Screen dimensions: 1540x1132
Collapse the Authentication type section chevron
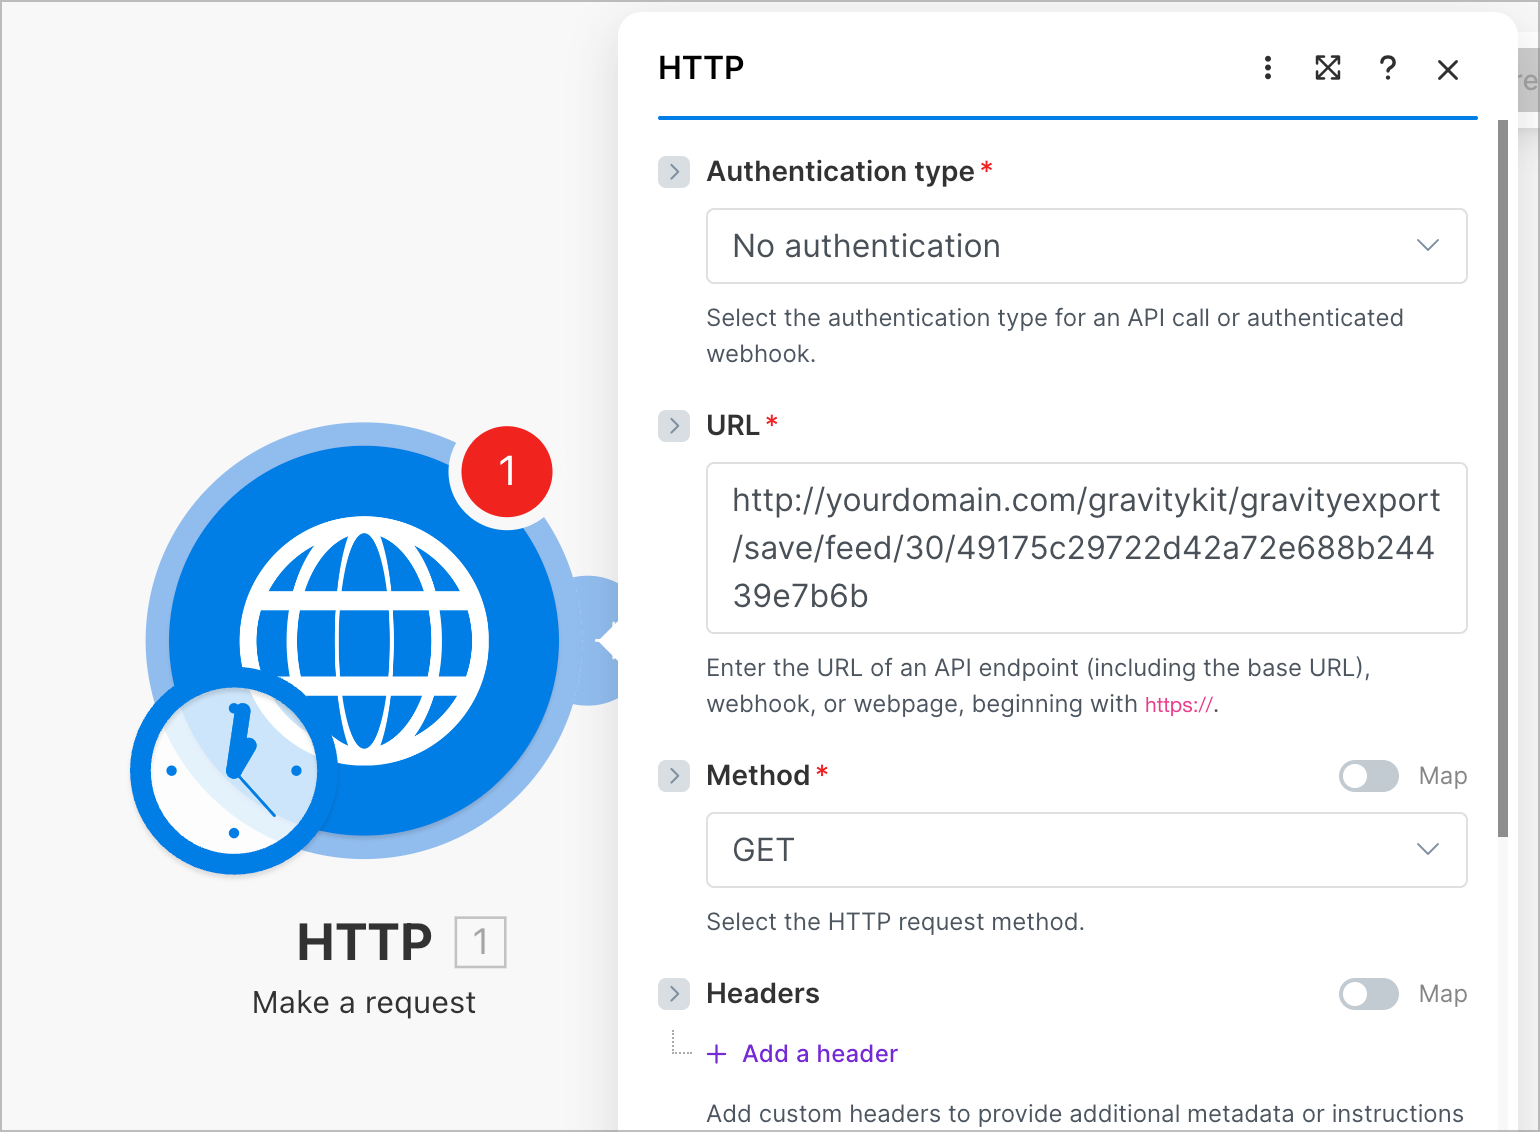(674, 171)
